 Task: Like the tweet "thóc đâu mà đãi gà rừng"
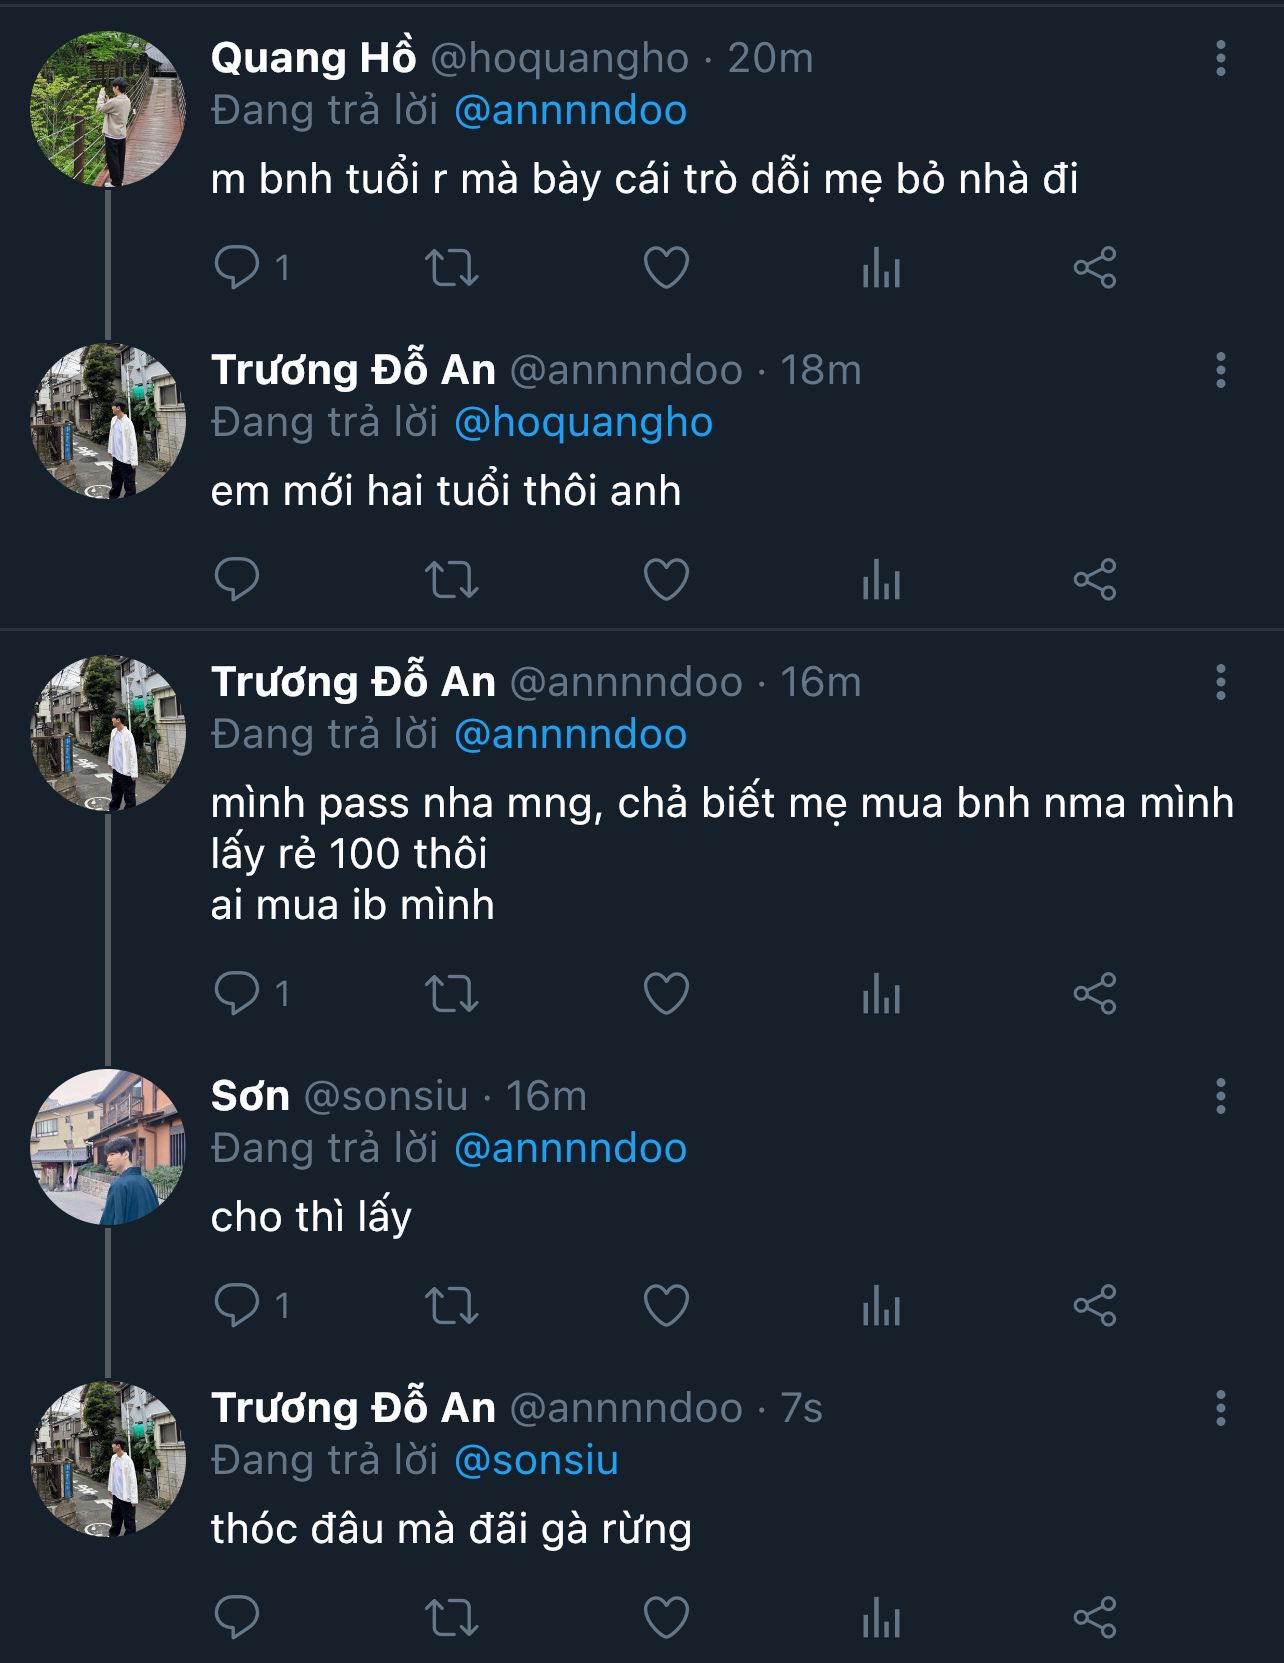click(666, 1617)
